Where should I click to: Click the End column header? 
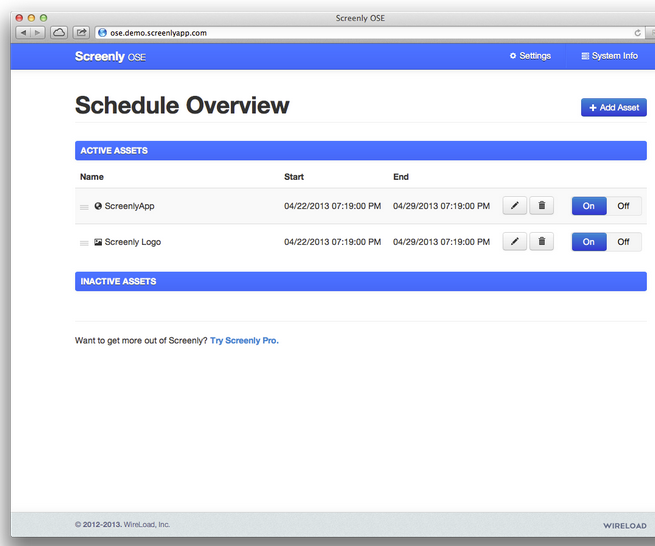pyautogui.click(x=401, y=177)
